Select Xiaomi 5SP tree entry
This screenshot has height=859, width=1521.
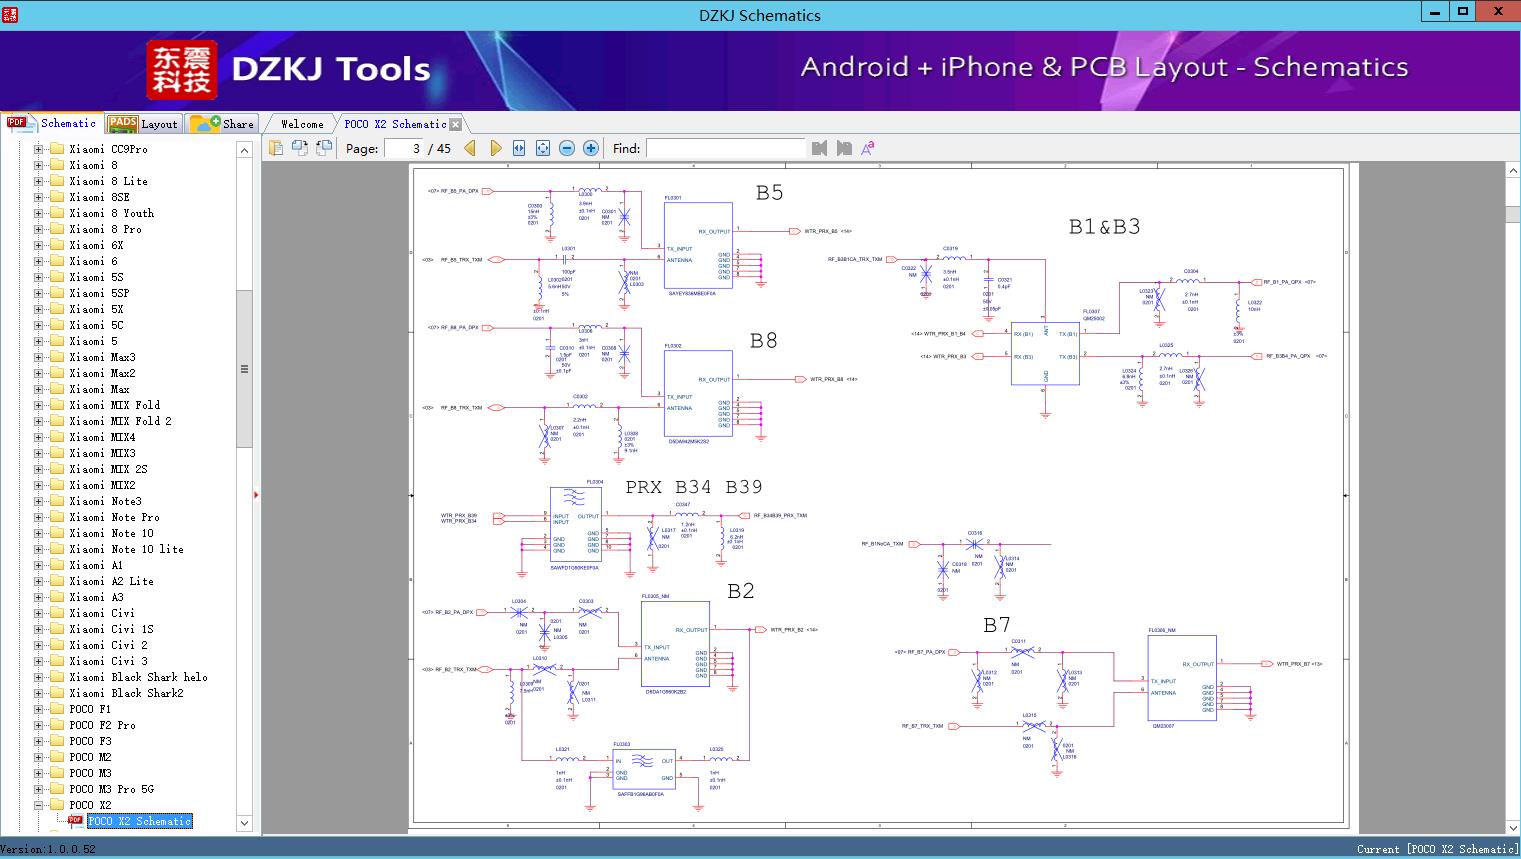point(99,293)
